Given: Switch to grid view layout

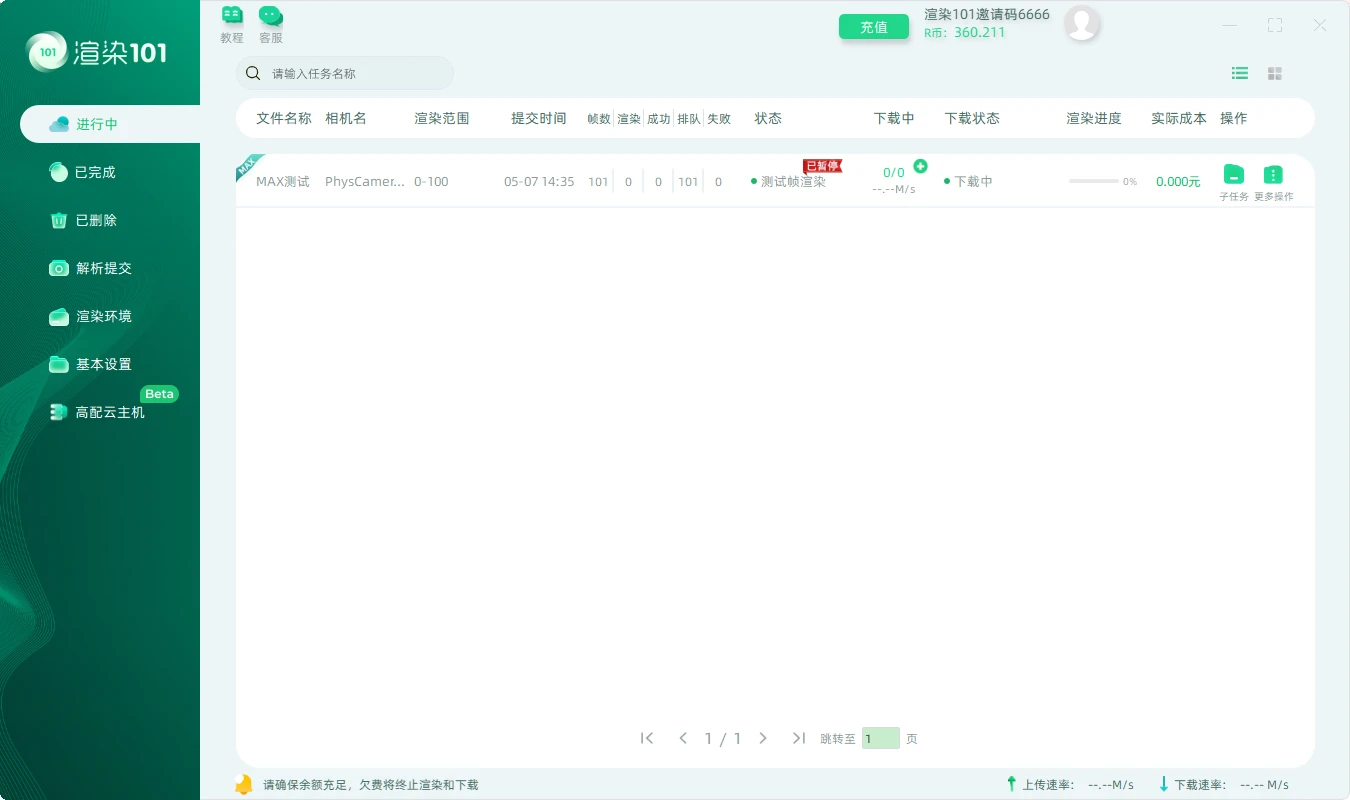Looking at the screenshot, I should coord(1275,73).
